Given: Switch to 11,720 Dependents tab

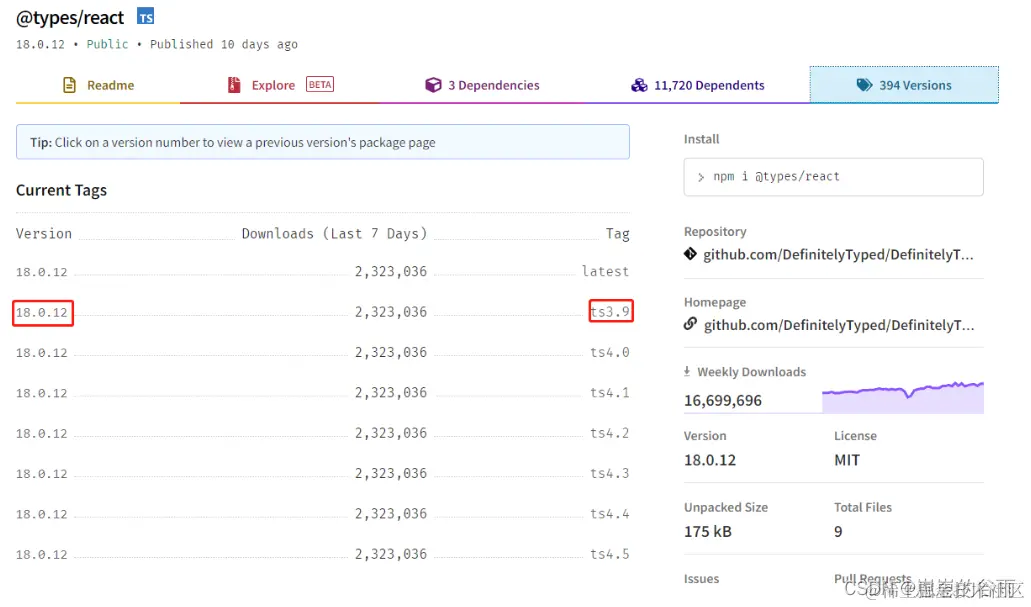Looking at the screenshot, I should 698,85.
